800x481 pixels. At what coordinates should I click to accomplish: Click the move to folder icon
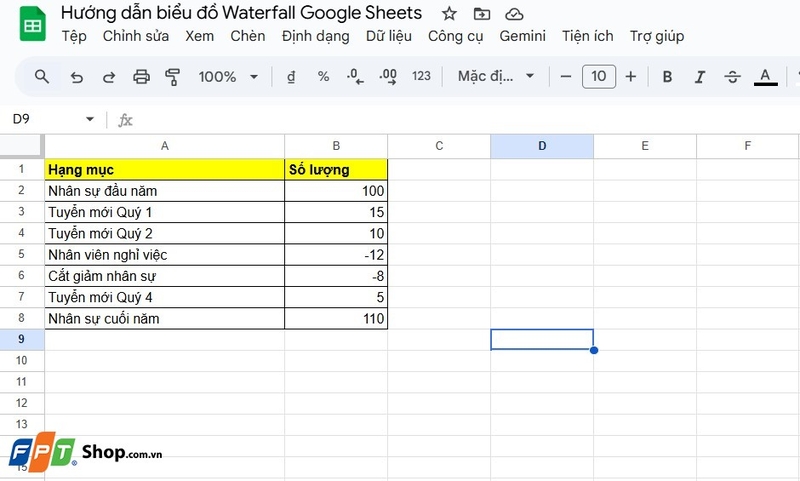click(482, 14)
